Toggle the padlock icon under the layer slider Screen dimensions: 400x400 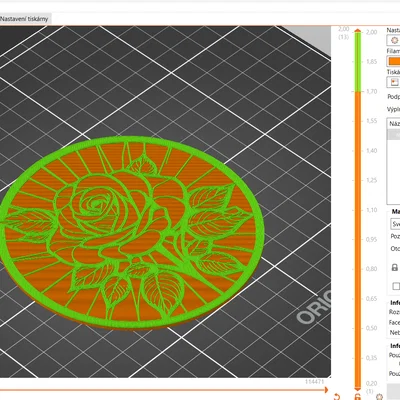tap(357, 397)
